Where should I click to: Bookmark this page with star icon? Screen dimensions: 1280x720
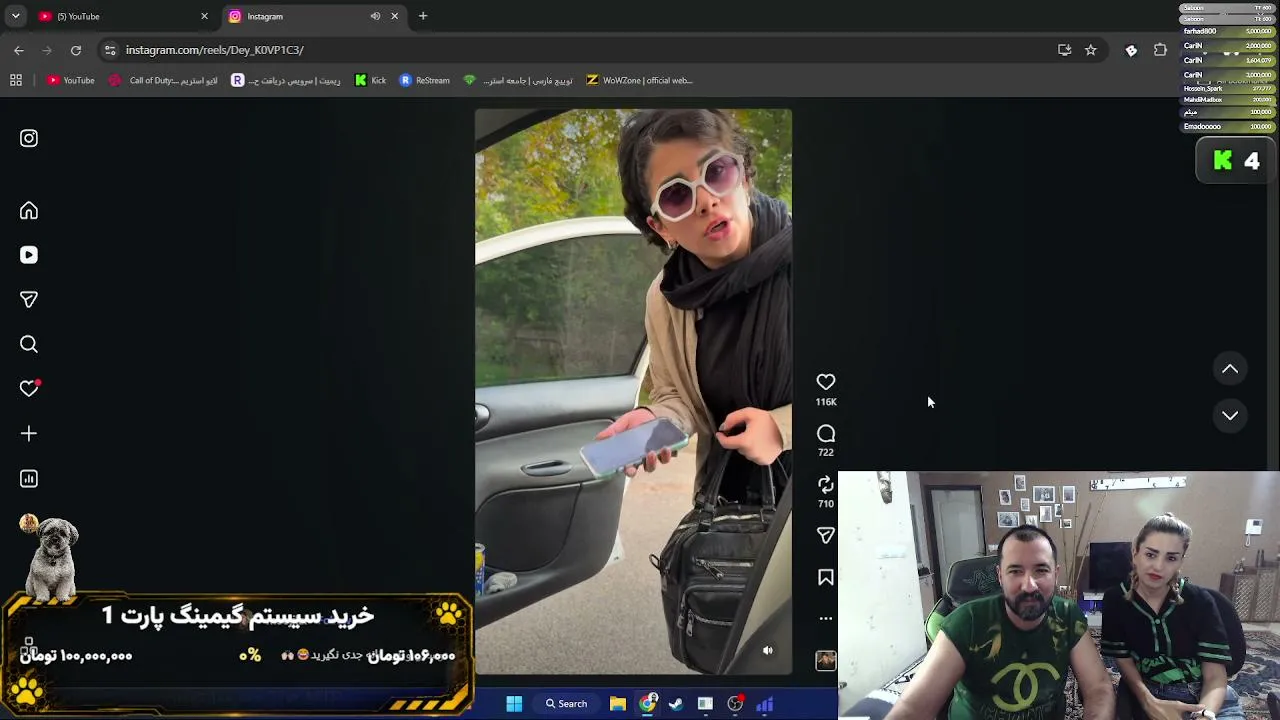pyautogui.click(x=1091, y=50)
